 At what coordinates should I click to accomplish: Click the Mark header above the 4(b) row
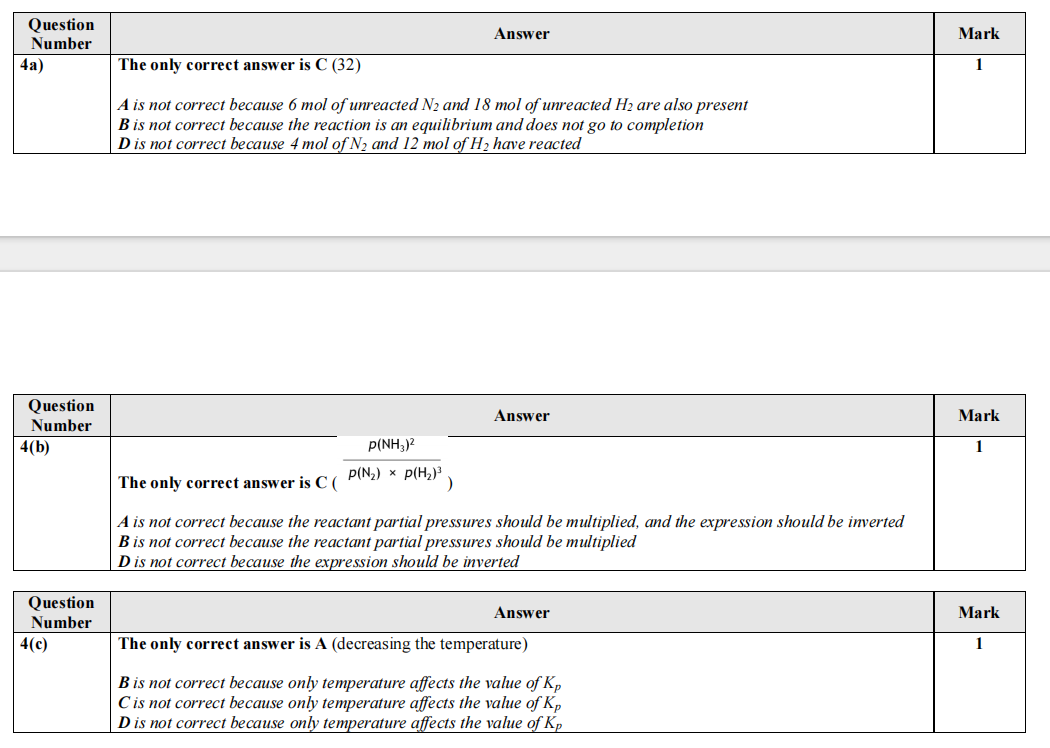tap(978, 416)
